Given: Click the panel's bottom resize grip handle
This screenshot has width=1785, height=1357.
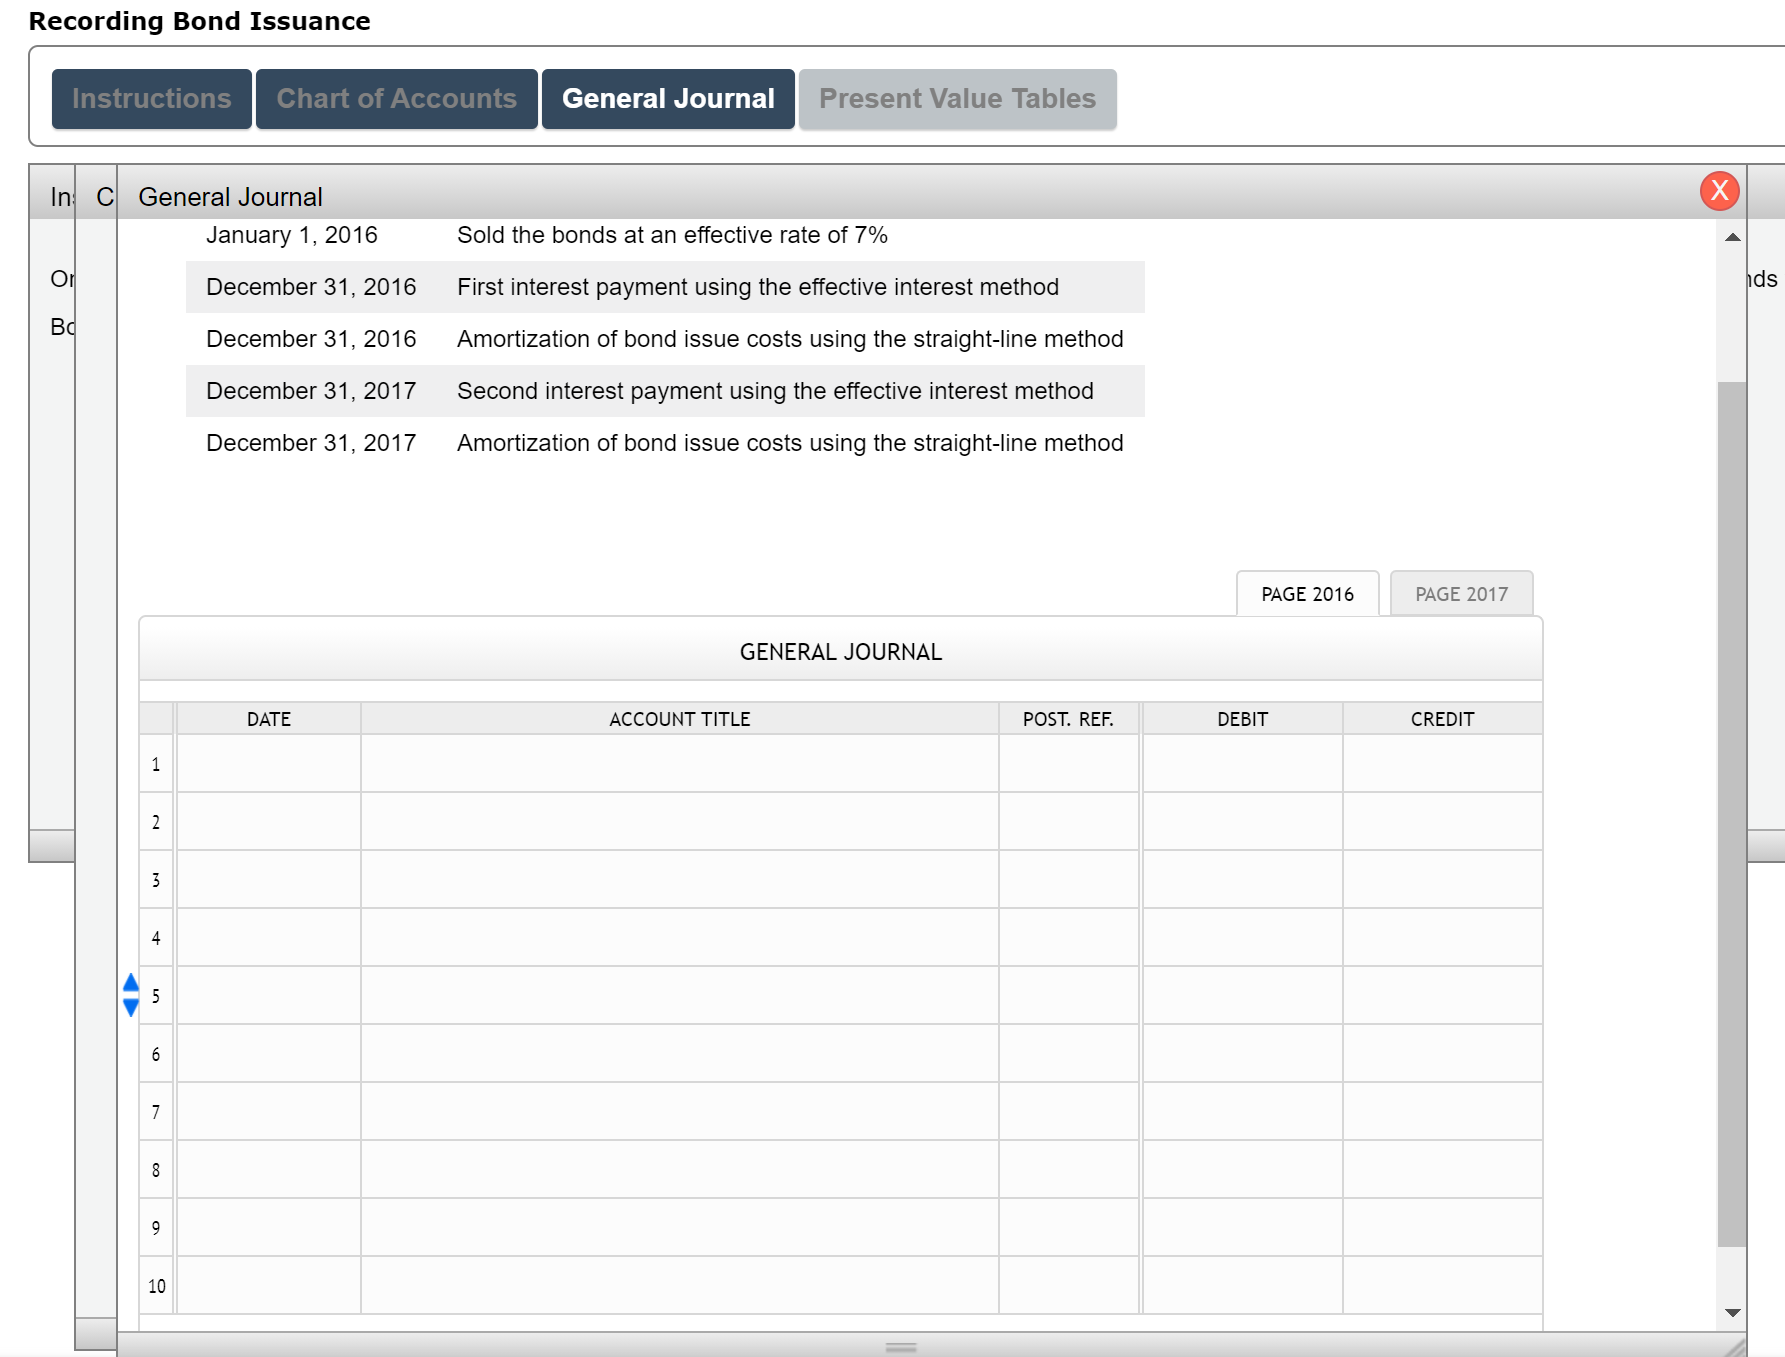Looking at the screenshot, I should (x=901, y=1347).
